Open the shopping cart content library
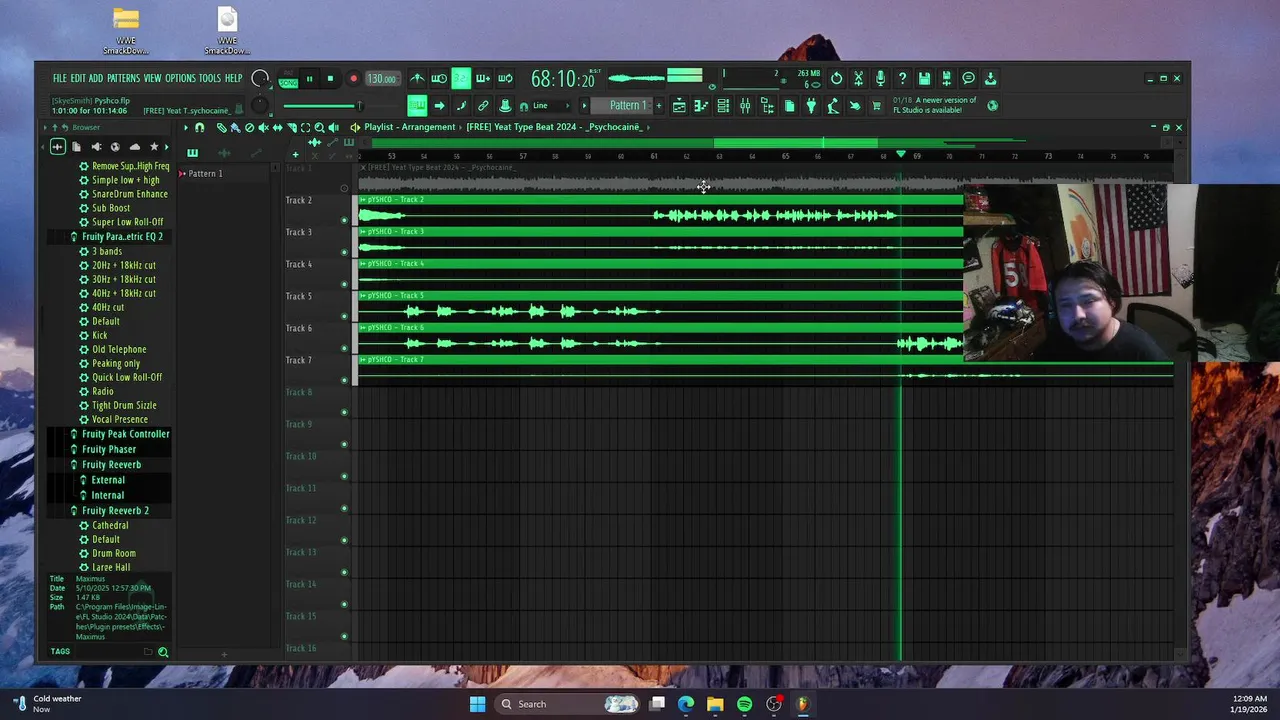1280x720 pixels. 876,105
